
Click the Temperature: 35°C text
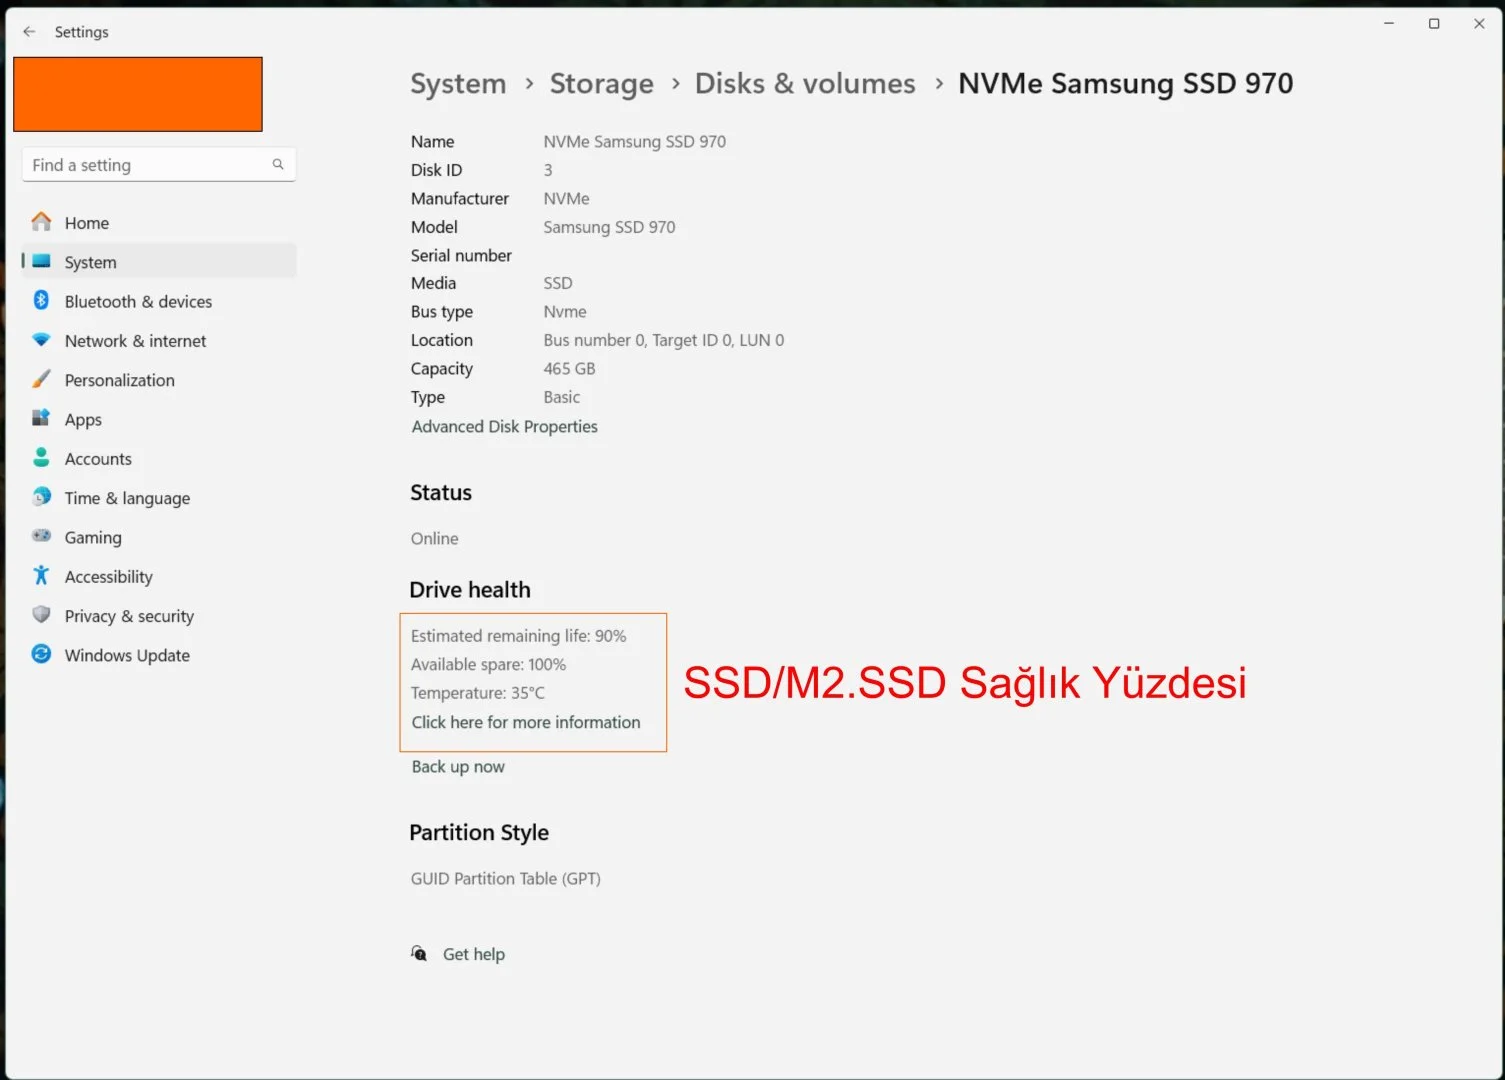click(477, 693)
